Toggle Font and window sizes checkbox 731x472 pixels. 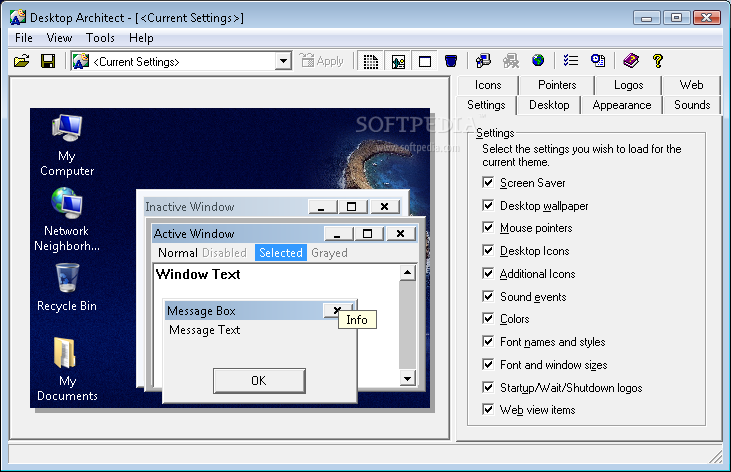click(x=488, y=364)
